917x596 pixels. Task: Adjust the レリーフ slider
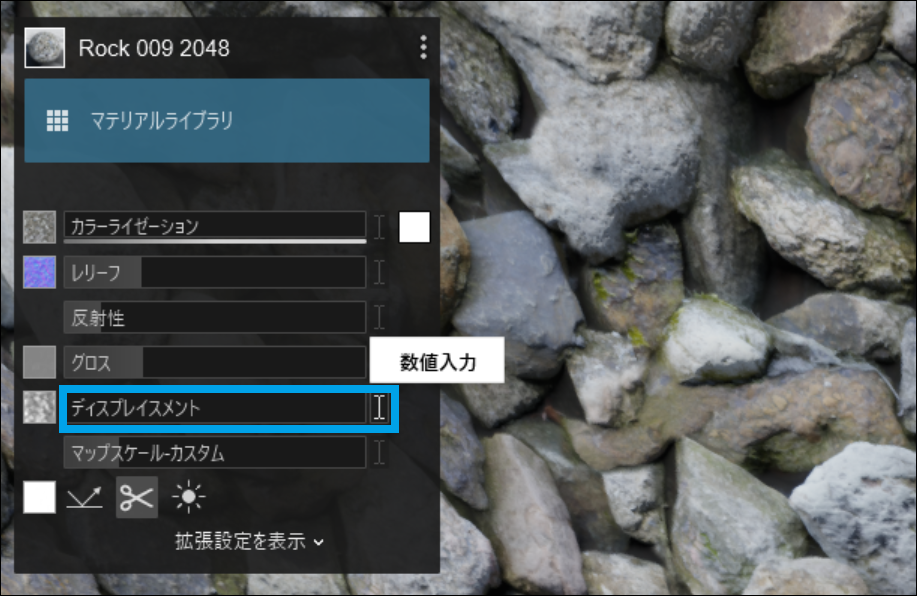pos(215,272)
